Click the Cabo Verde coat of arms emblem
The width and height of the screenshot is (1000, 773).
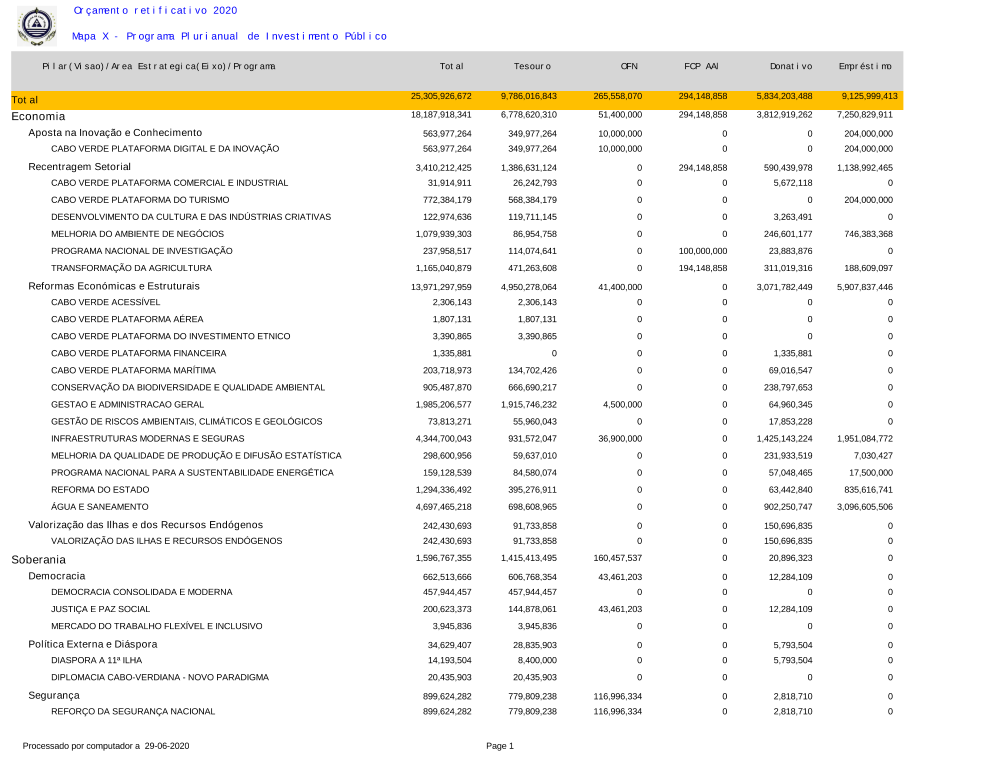coord(37,25)
